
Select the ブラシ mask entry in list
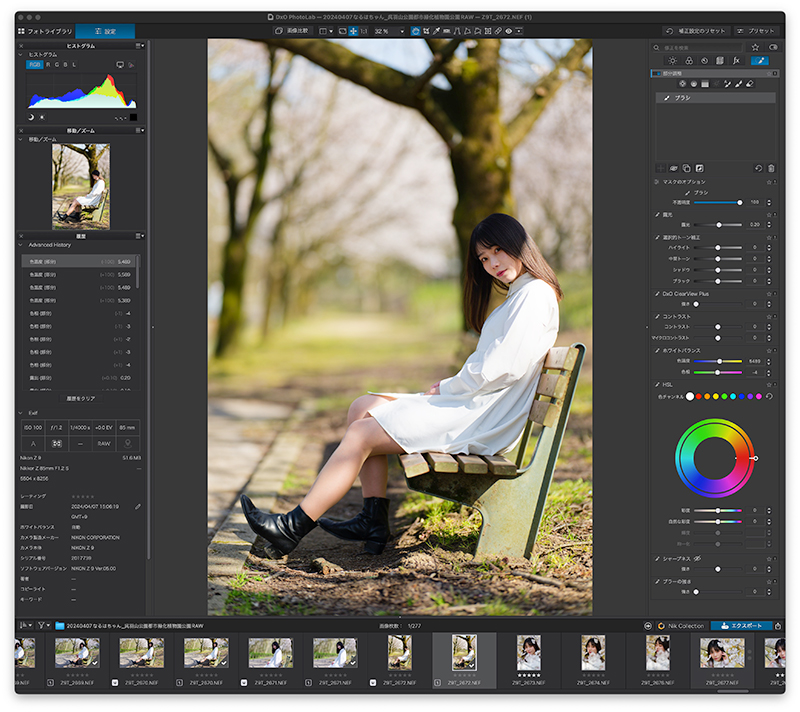[715, 97]
